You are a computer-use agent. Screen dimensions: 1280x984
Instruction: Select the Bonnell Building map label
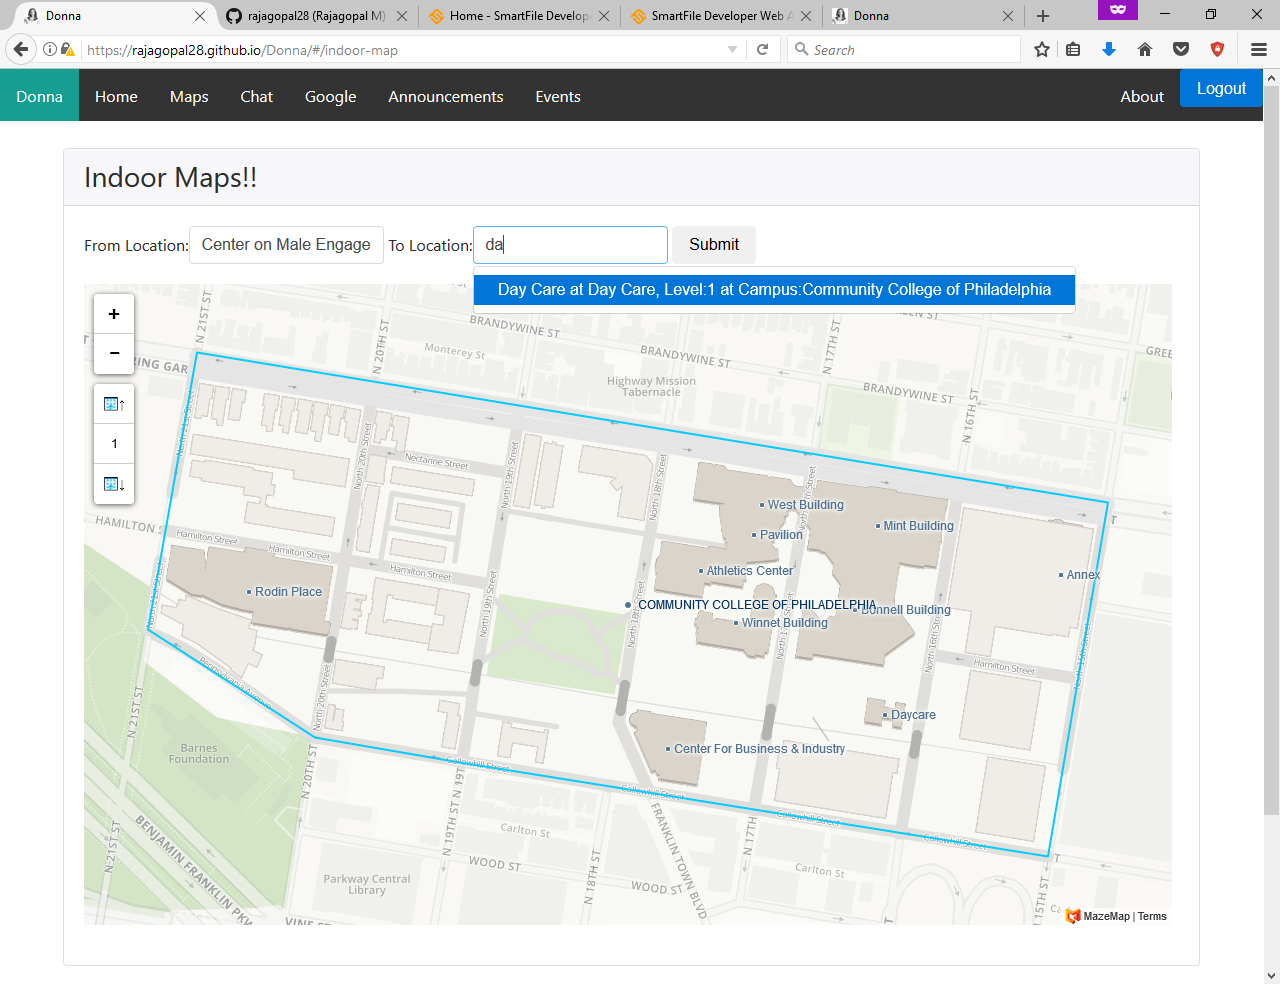[x=906, y=610]
